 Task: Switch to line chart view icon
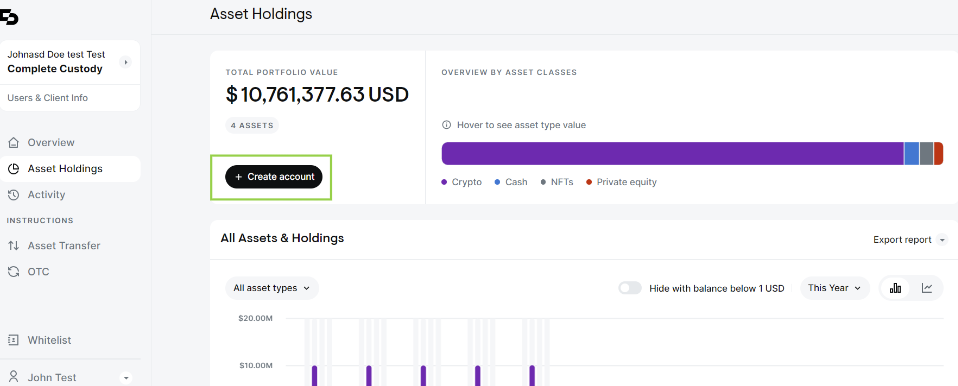click(927, 288)
